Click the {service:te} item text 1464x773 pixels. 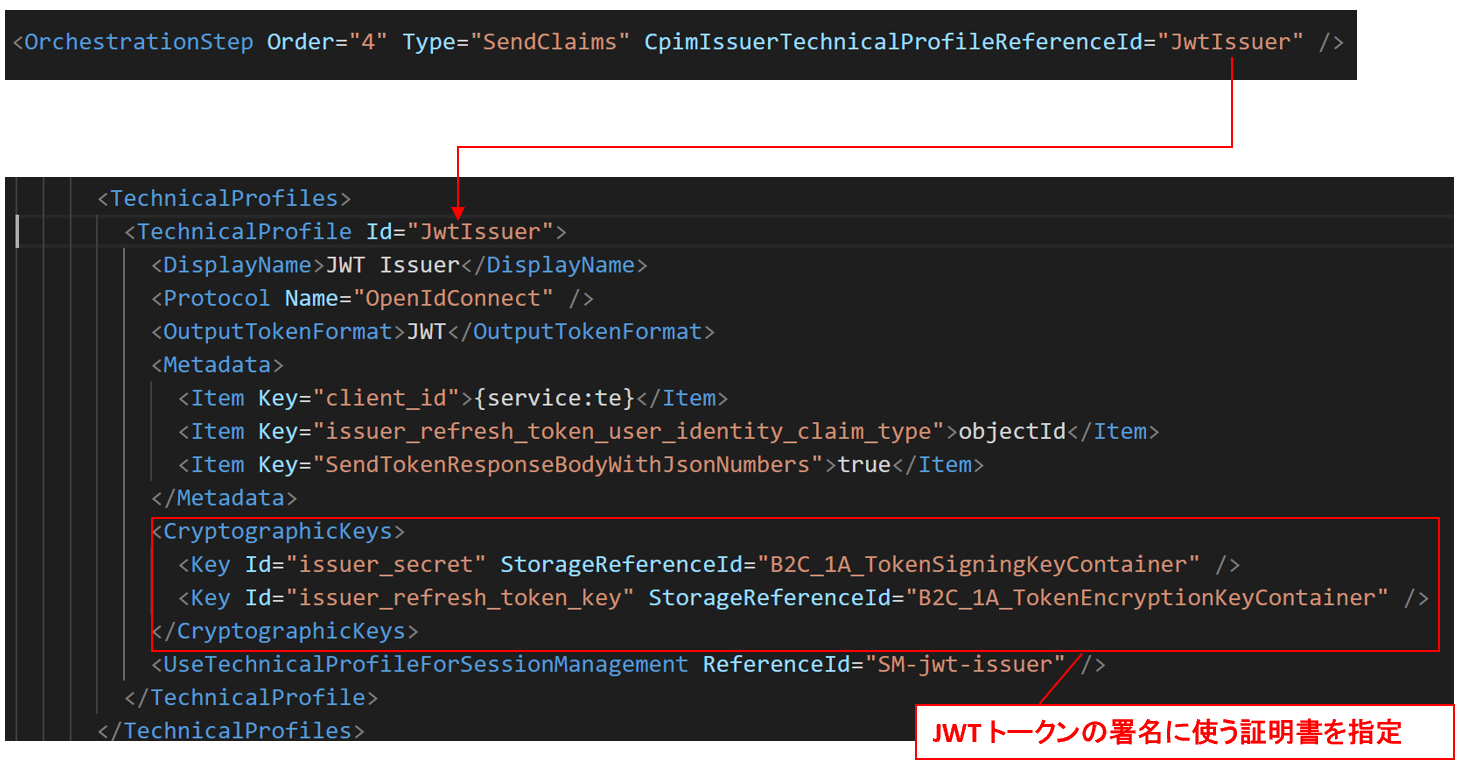coord(554,398)
